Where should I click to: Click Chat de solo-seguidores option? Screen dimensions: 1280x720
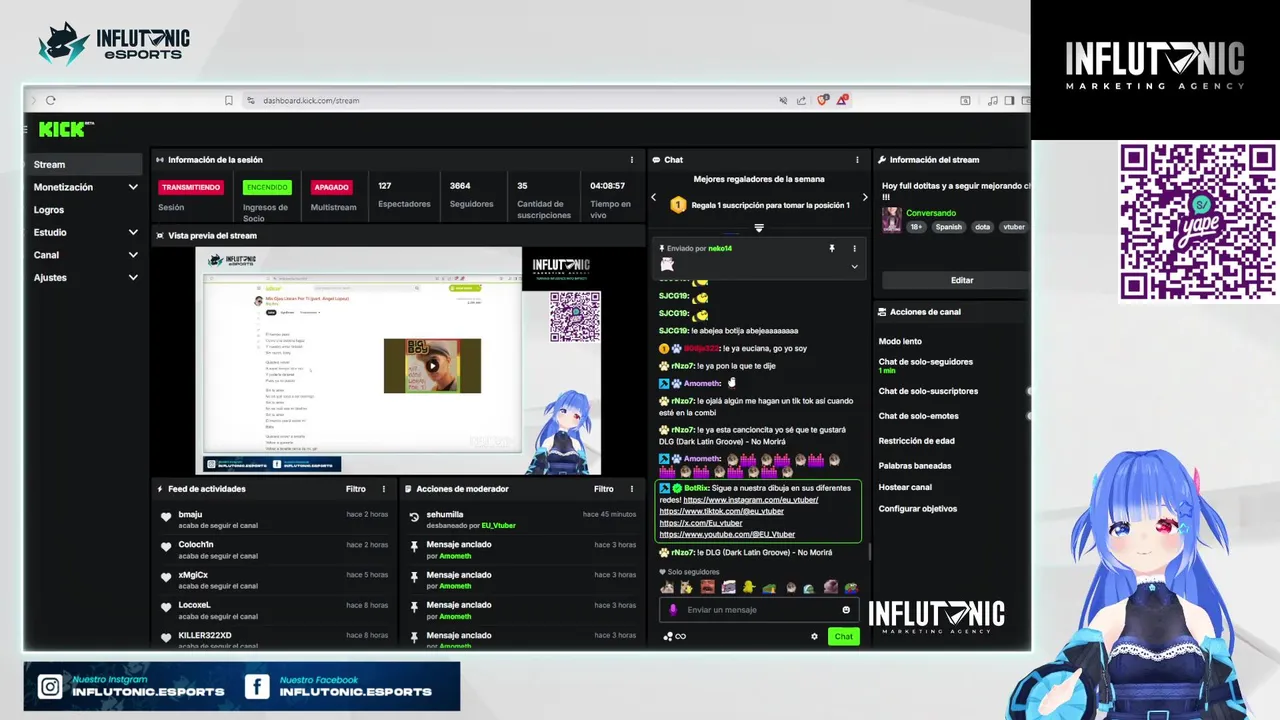pyautogui.click(x=925, y=362)
